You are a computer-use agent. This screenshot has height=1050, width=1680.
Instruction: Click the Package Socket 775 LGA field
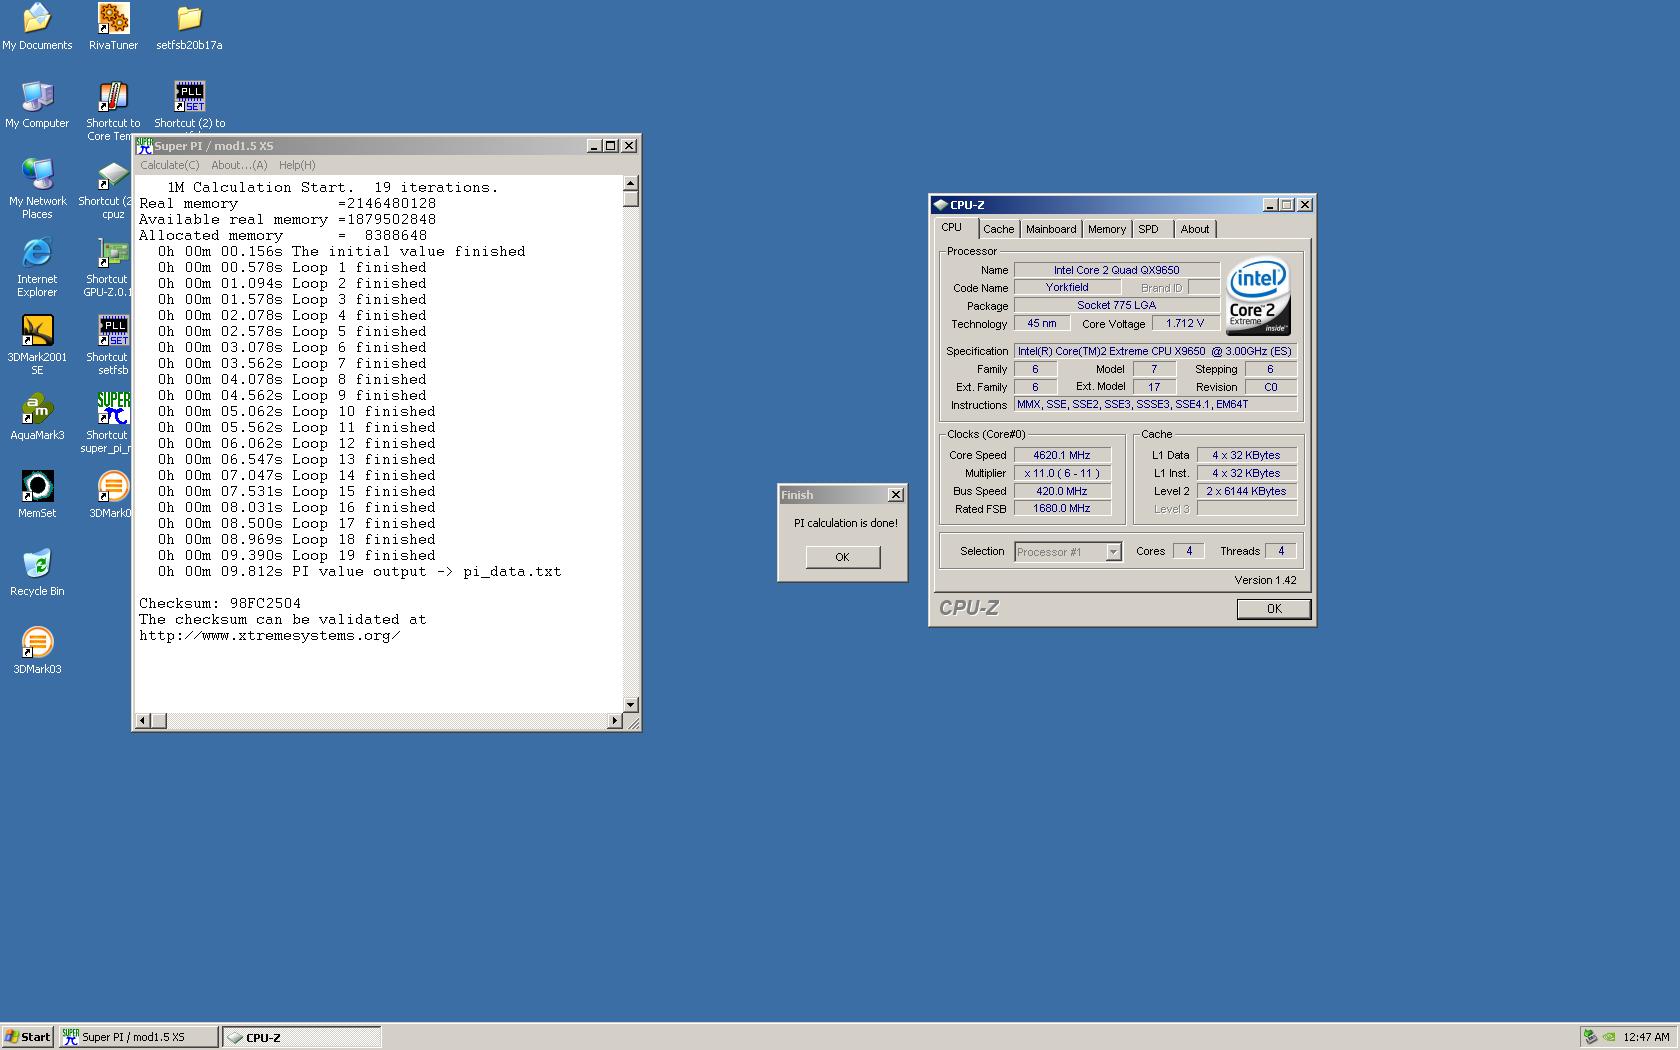(1116, 305)
